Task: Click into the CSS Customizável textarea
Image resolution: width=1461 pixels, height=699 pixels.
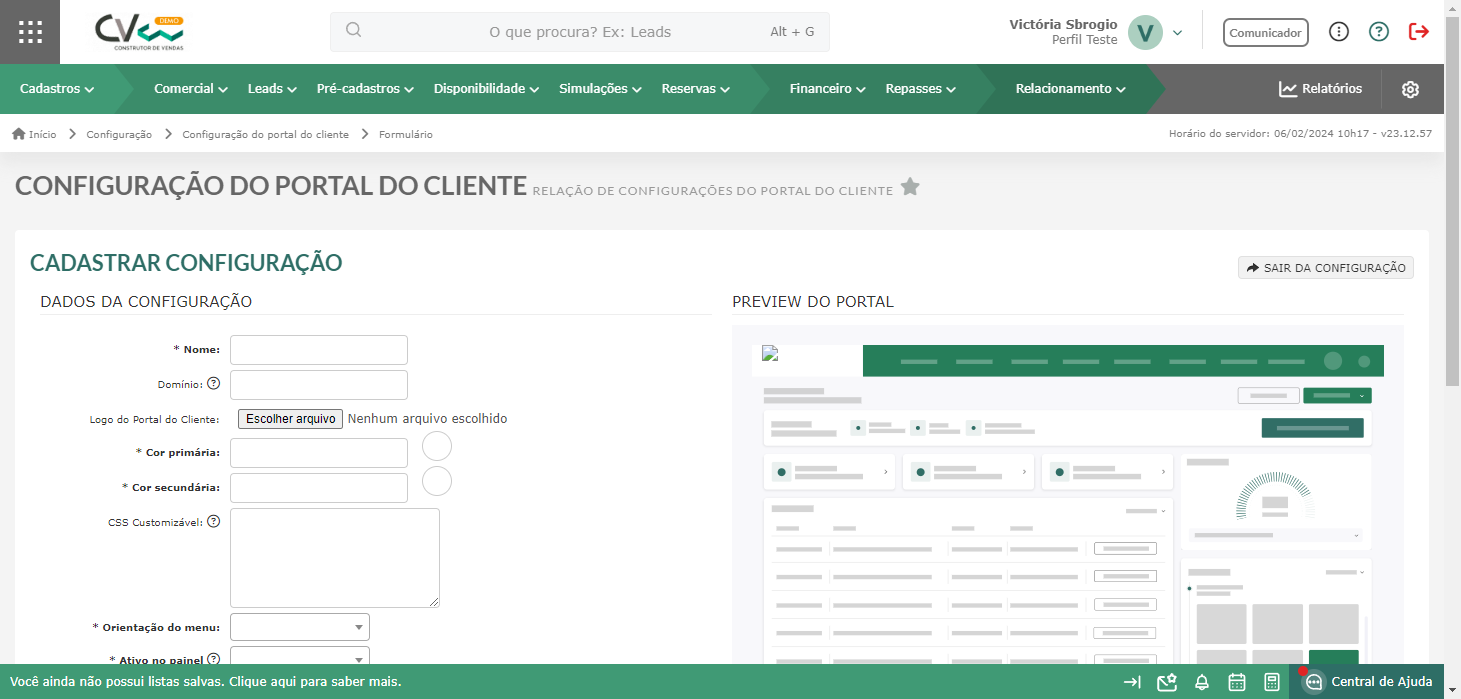Action: pyautogui.click(x=335, y=558)
